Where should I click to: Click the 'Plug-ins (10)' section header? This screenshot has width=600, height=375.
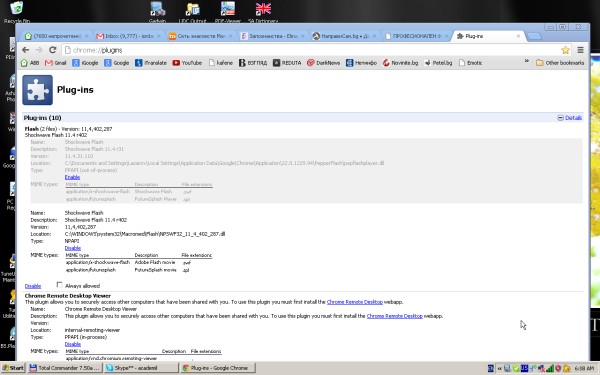(42, 118)
